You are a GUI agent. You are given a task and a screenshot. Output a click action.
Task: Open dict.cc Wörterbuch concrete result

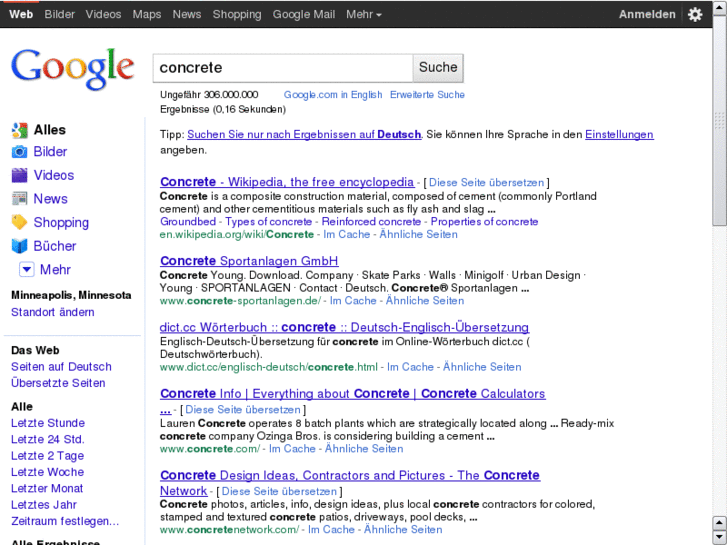(344, 327)
